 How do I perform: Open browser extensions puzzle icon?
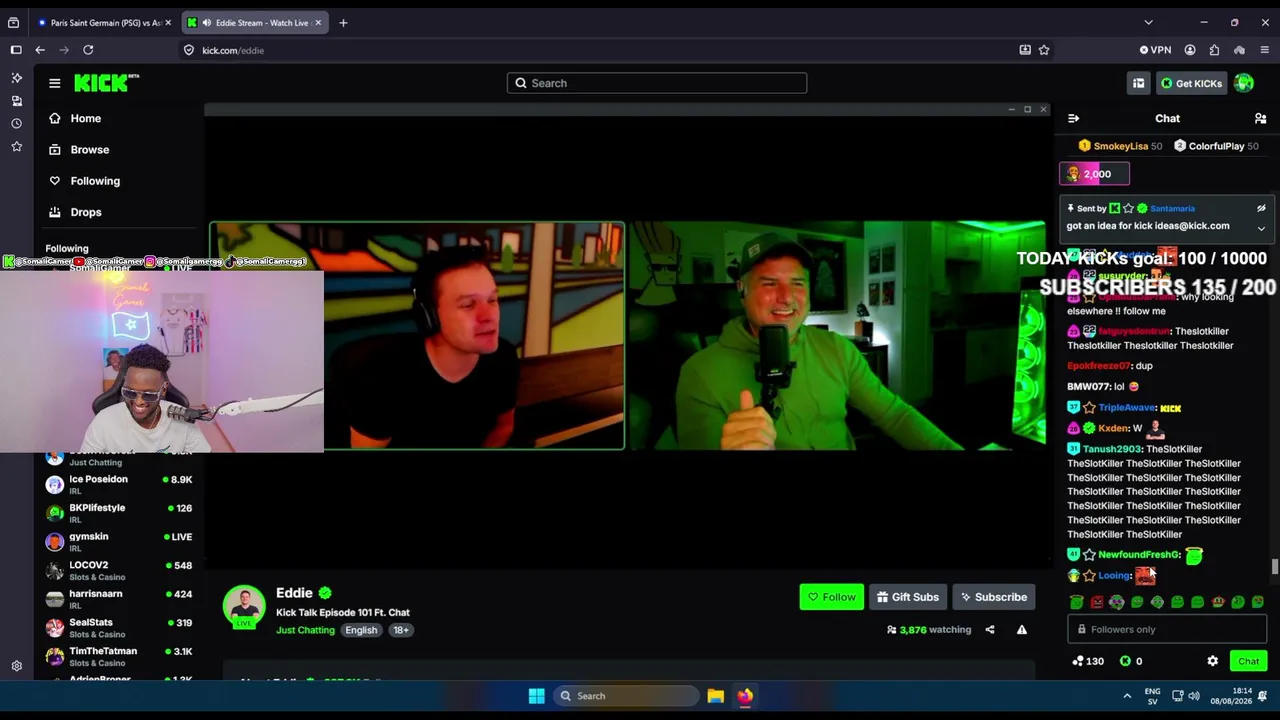coord(1214,50)
